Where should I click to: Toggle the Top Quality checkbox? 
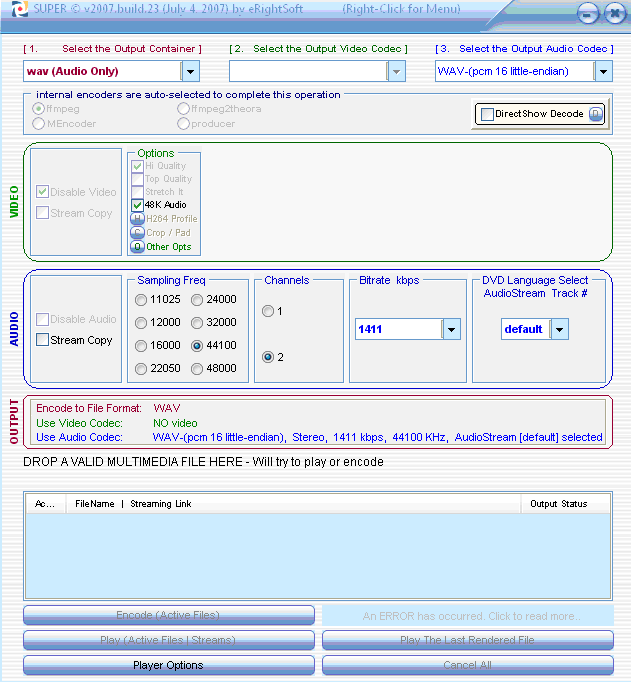pos(137,179)
